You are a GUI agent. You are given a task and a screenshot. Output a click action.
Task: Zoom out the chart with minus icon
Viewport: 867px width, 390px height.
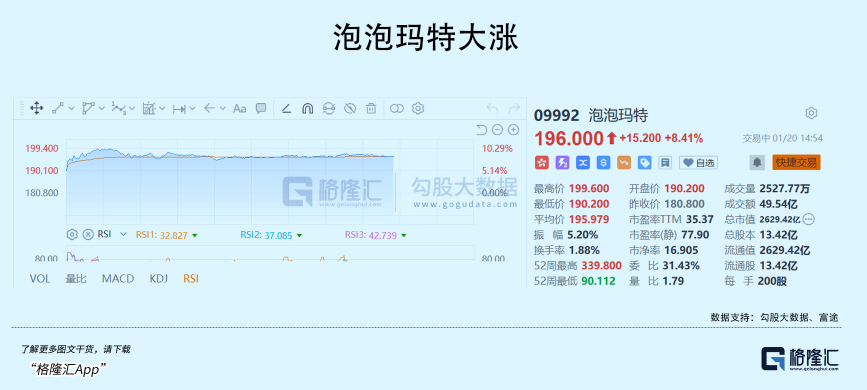(497, 130)
